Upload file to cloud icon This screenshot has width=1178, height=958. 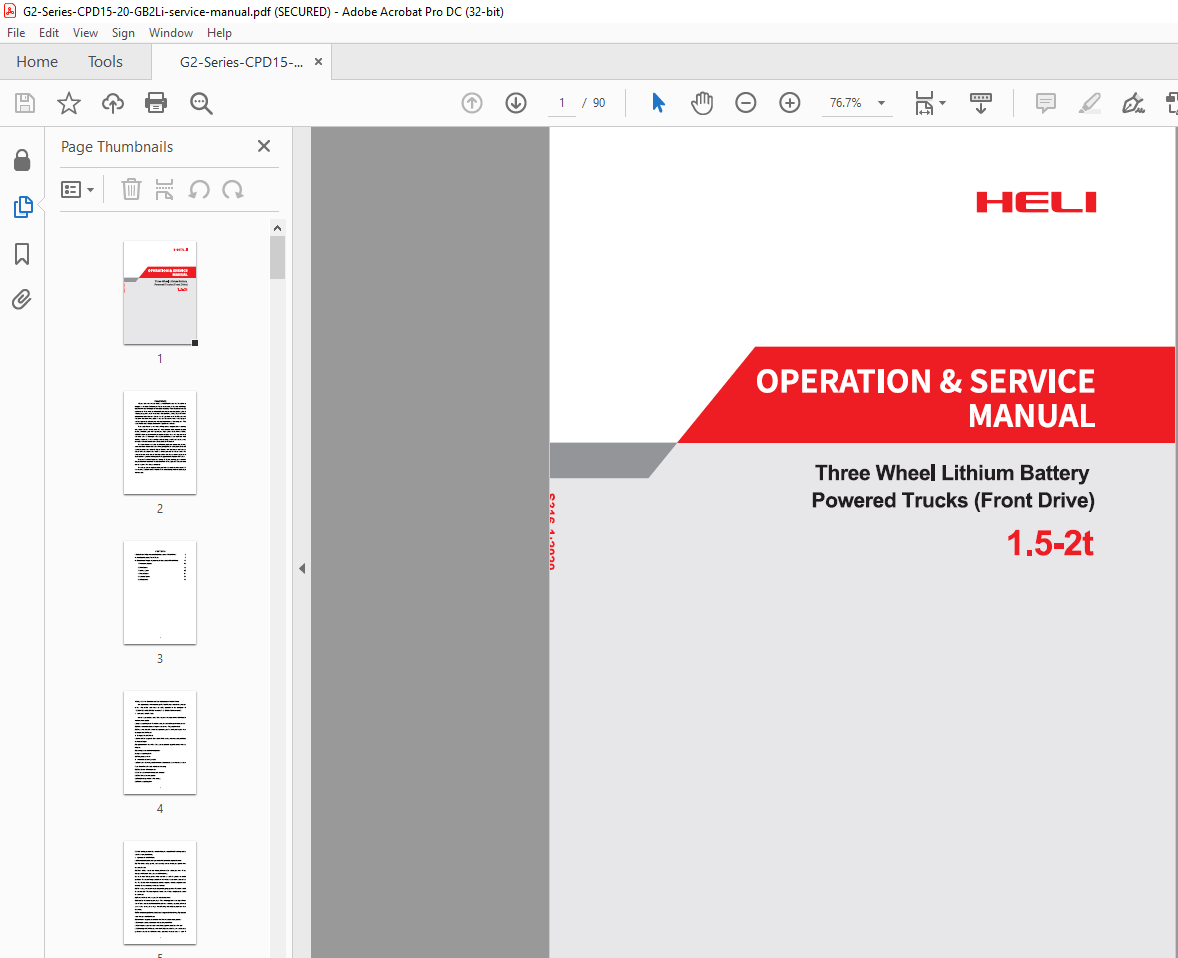point(113,103)
